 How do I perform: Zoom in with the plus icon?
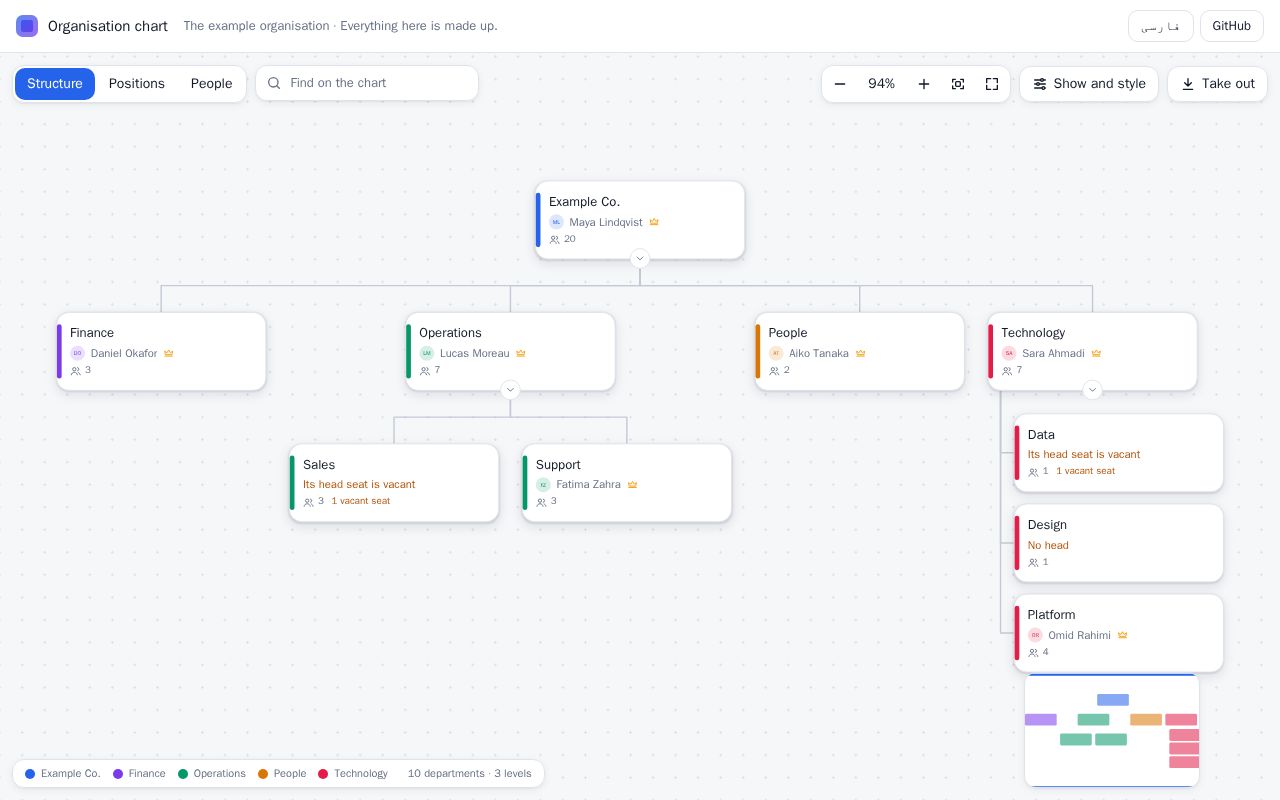tap(924, 84)
